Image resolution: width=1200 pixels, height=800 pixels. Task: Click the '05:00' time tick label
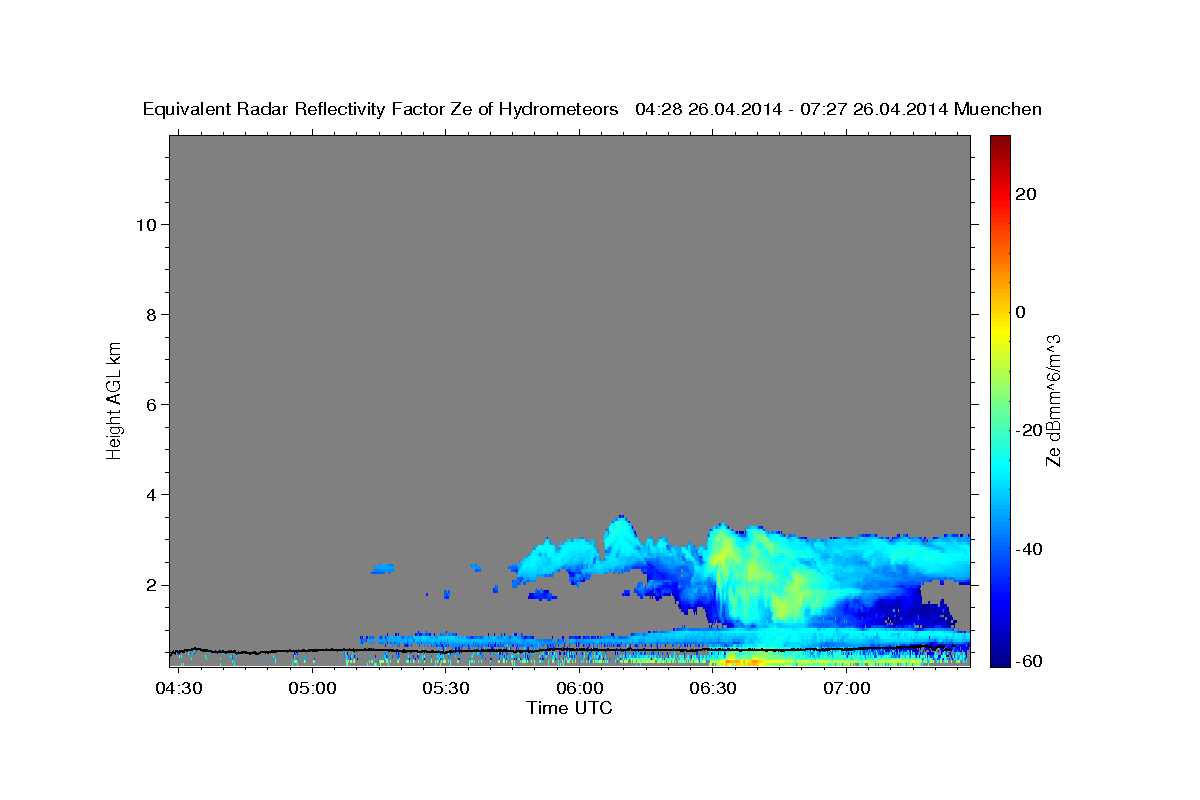[313, 689]
